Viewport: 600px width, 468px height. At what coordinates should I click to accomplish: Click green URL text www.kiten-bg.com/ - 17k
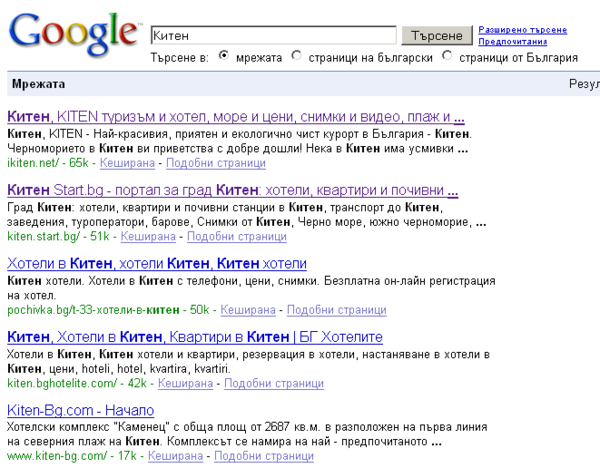coord(72,456)
